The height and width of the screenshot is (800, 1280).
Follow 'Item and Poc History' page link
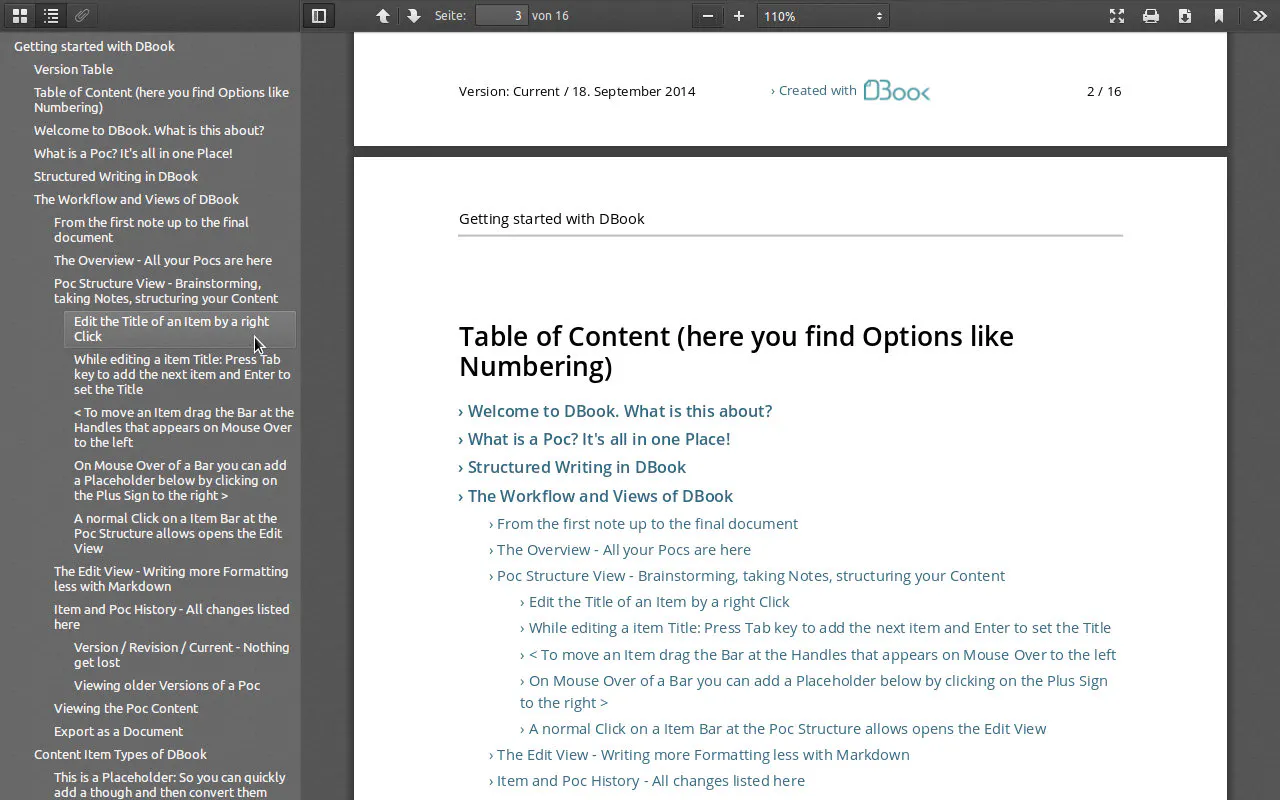(647, 780)
